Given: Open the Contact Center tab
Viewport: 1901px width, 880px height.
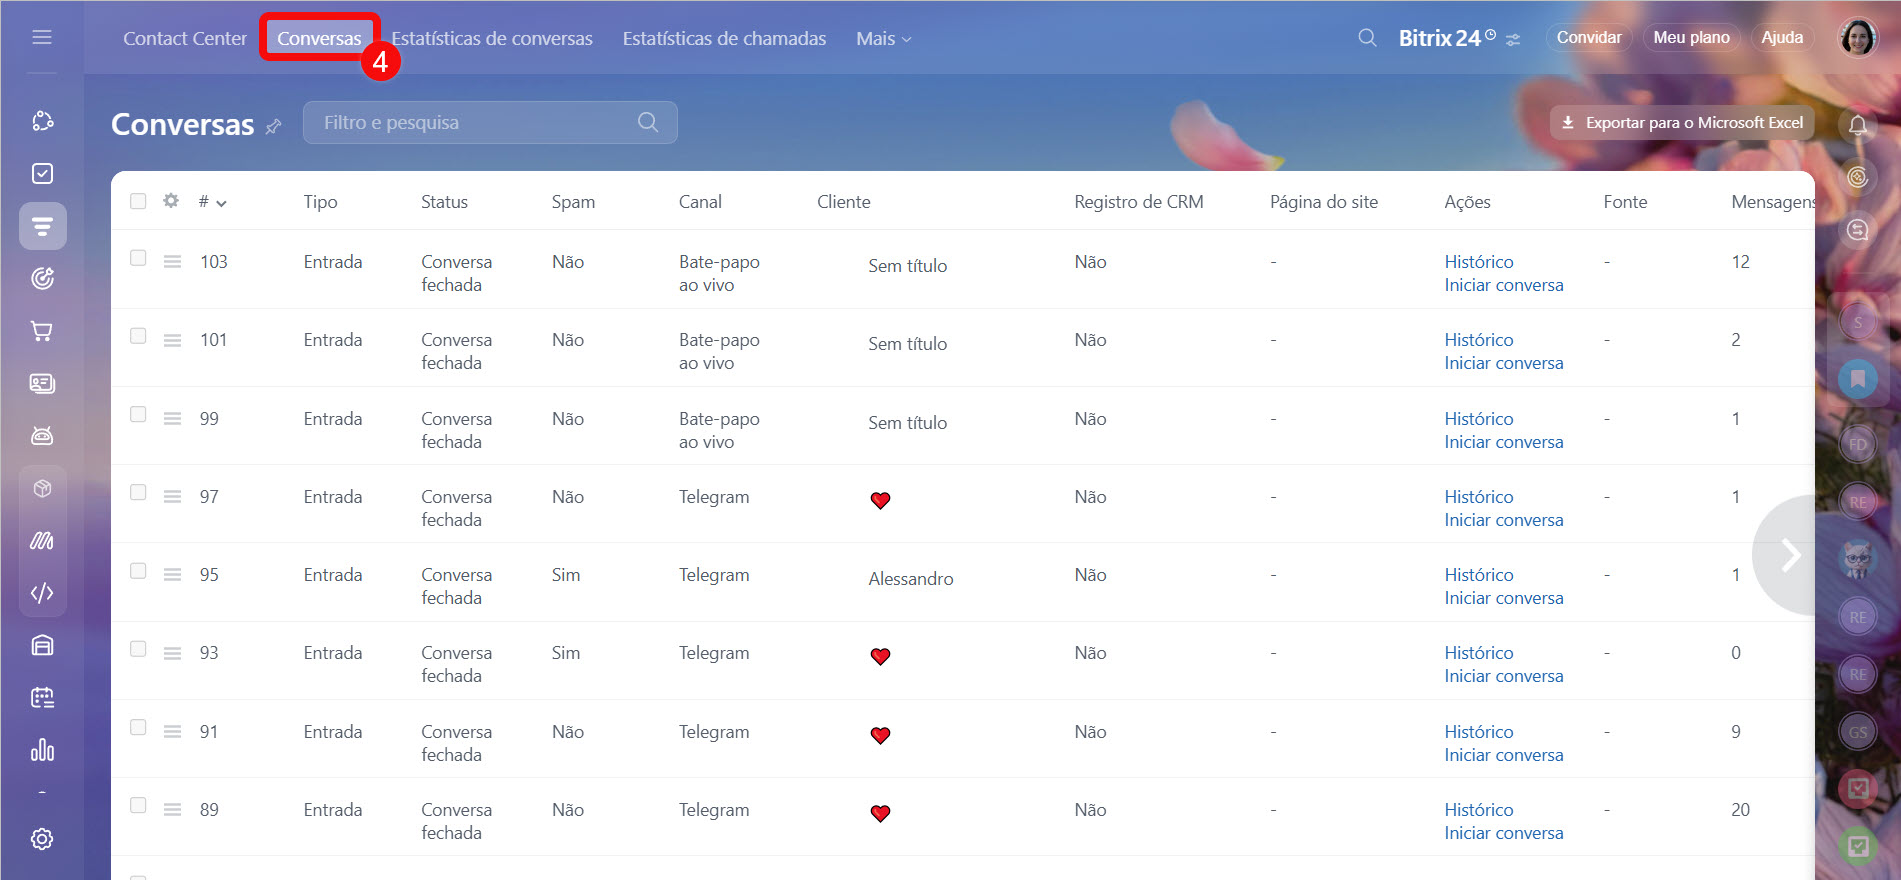Looking at the screenshot, I should (x=185, y=38).
